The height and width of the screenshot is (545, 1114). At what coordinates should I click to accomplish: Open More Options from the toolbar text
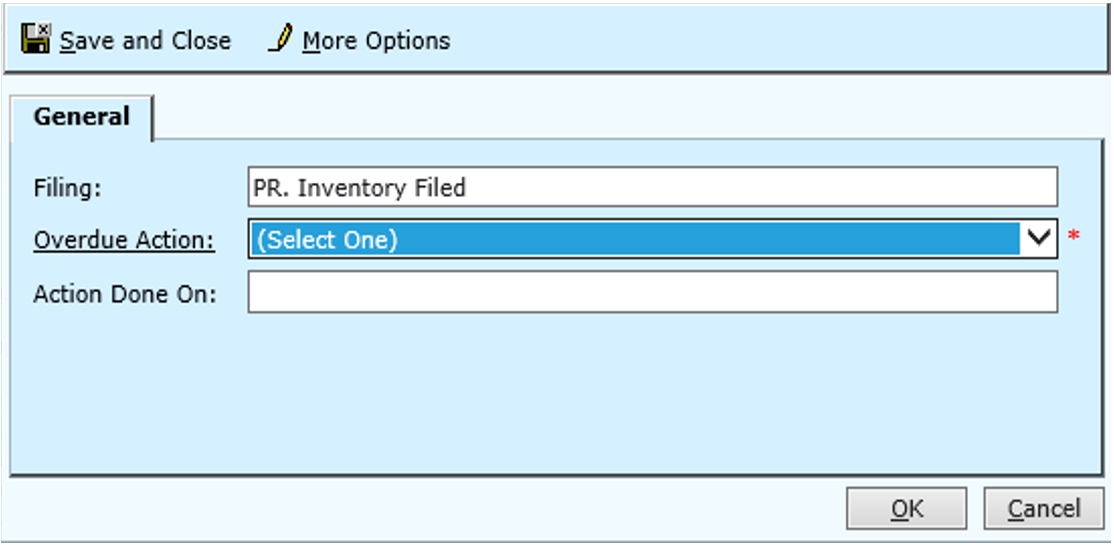tap(376, 41)
